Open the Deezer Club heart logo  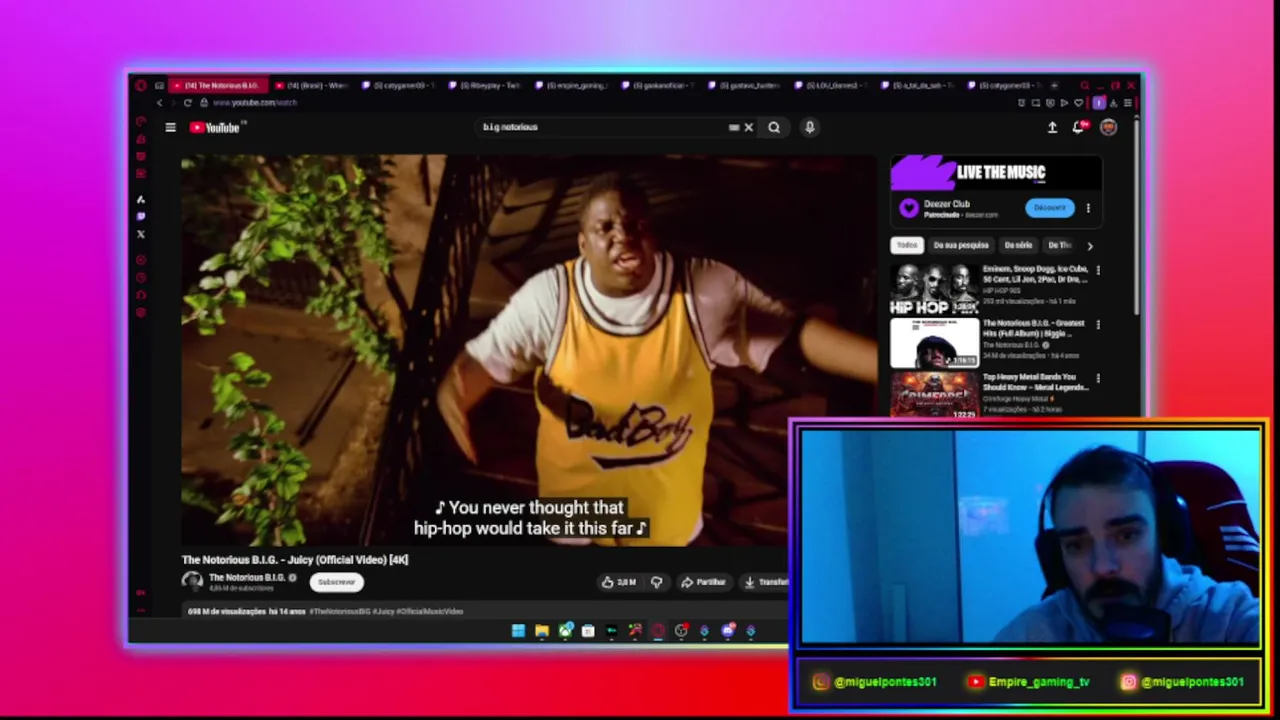tap(908, 208)
